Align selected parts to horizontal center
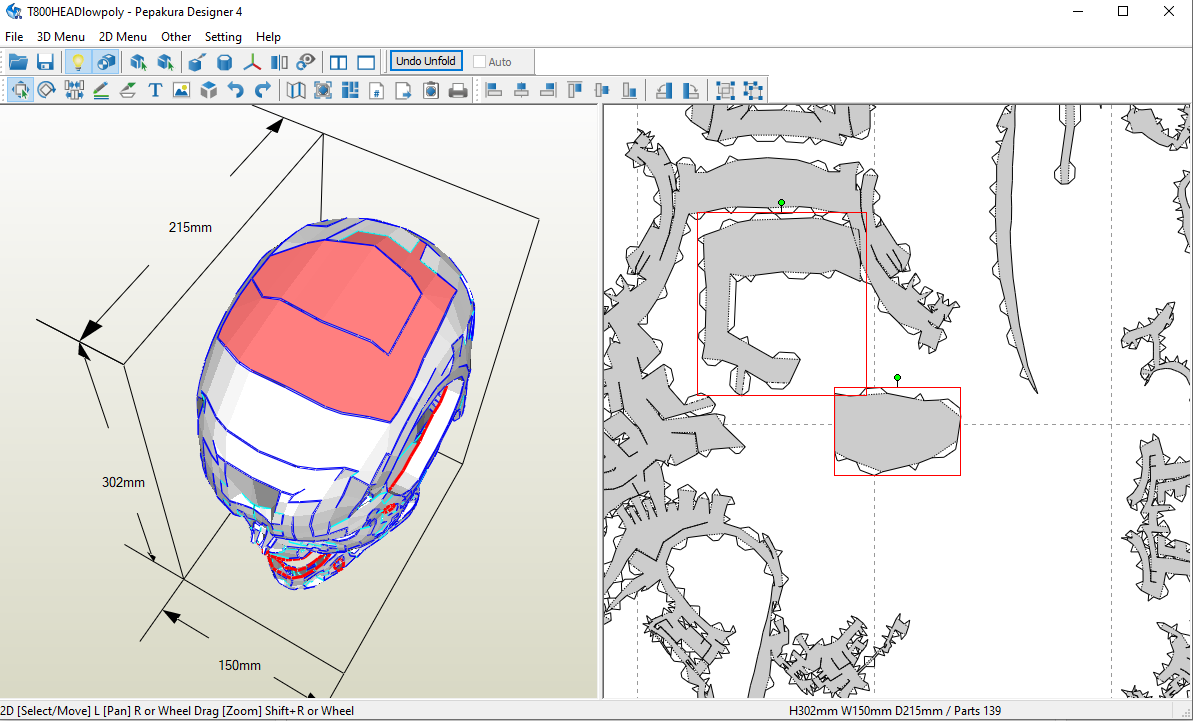Image resolution: width=1193 pixels, height=721 pixels. [x=521, y=90]
